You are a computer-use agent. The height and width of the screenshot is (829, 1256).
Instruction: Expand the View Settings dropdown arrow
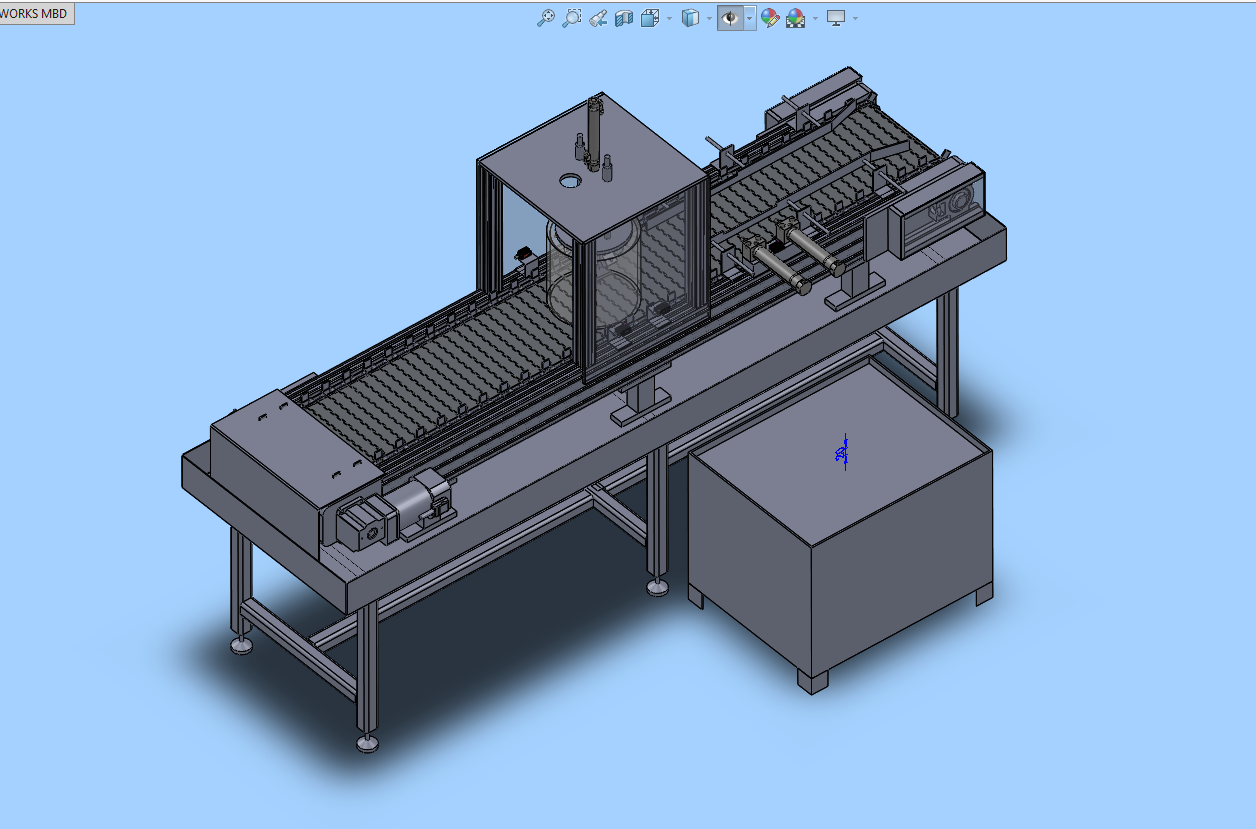(855, 18)
